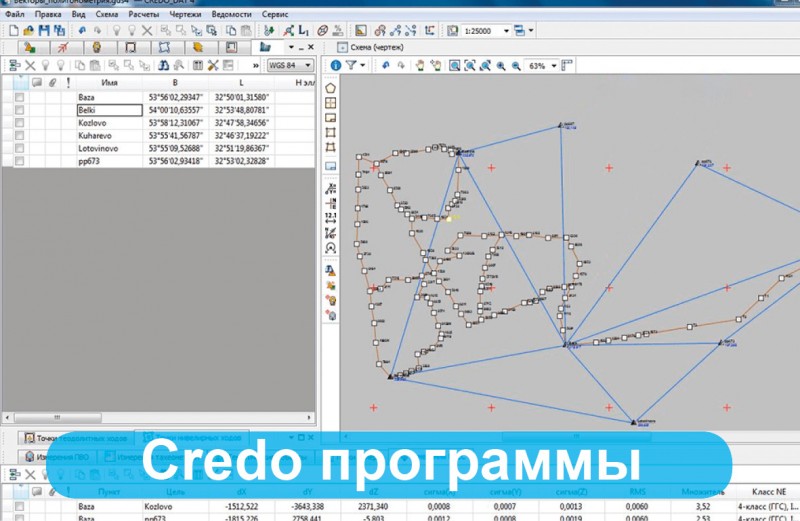This screenshot has height=521, width=800.
Task: Click the B latitude column header
Action: point(175,82)
